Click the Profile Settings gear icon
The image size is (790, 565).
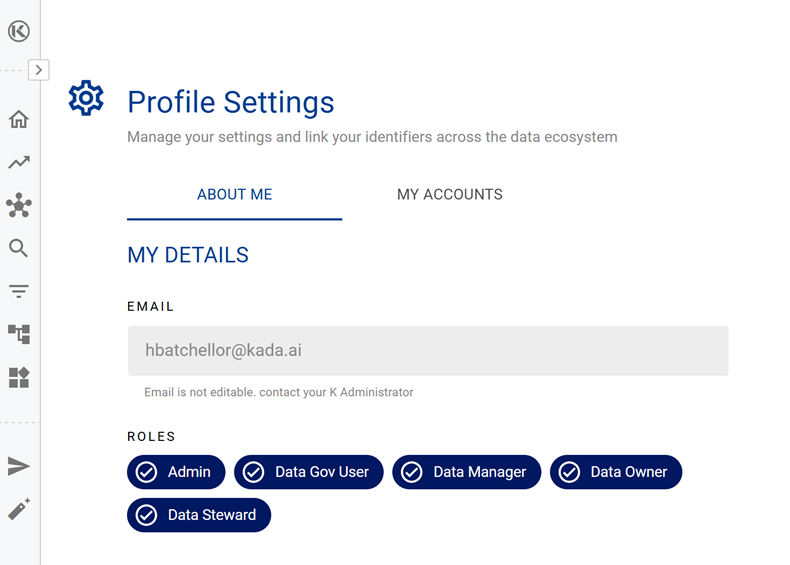86,98
